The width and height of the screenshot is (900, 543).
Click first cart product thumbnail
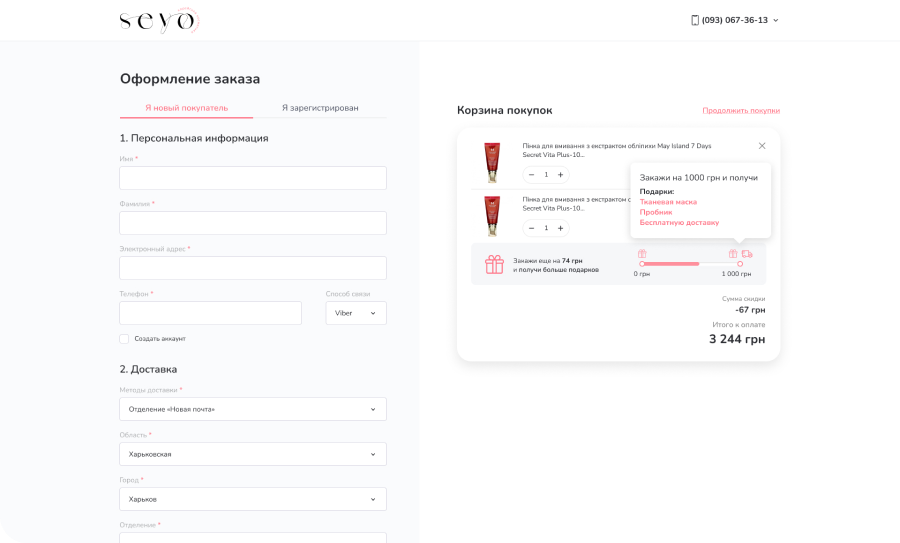(x=492, y=162)
